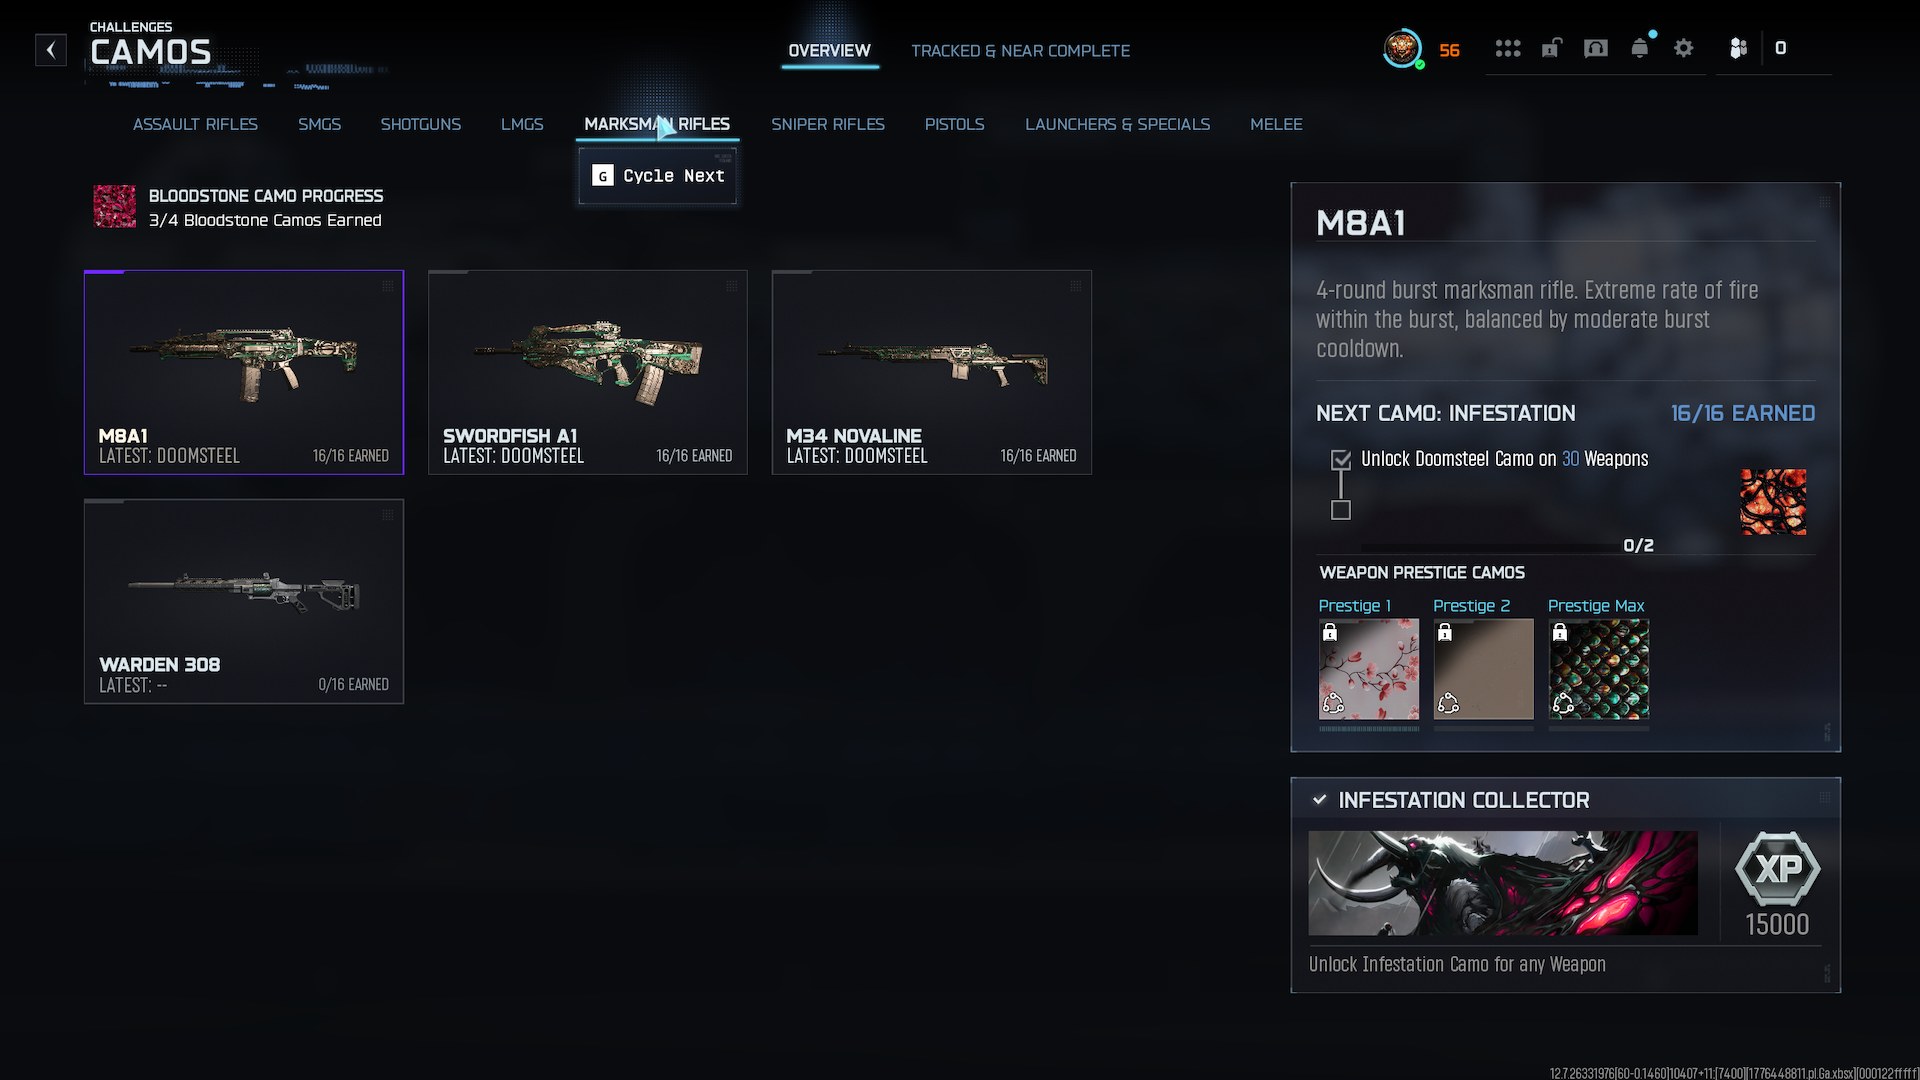Screen dimensions: 1920x1080
Task: Select the Swordfish A1 weapon card
Action: click(588, 372)
